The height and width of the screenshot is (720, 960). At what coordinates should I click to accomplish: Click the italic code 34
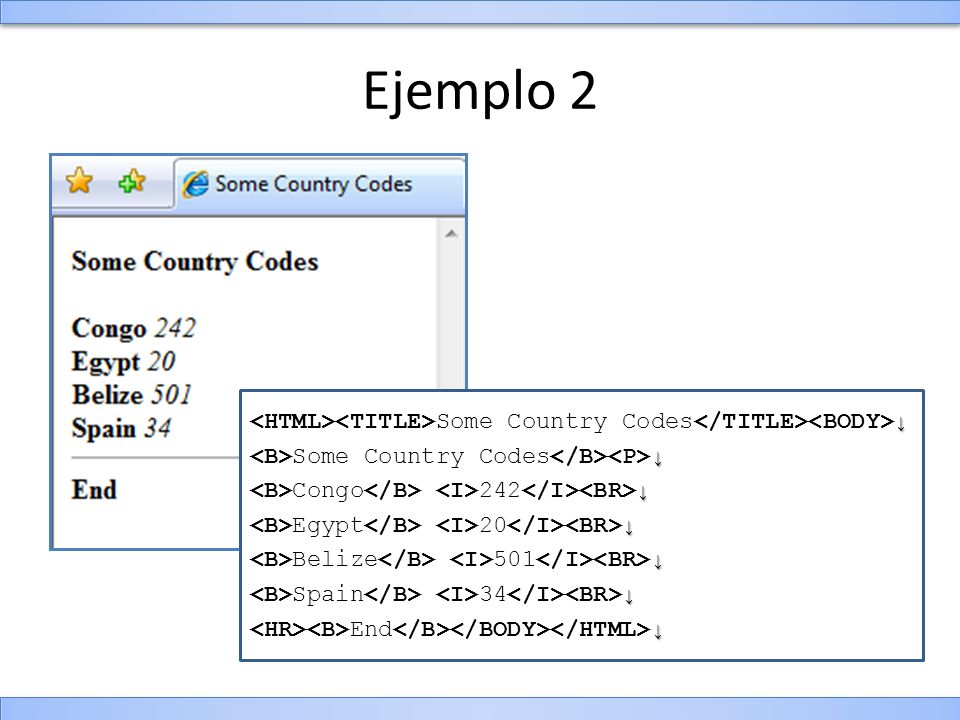coord(157,428)
